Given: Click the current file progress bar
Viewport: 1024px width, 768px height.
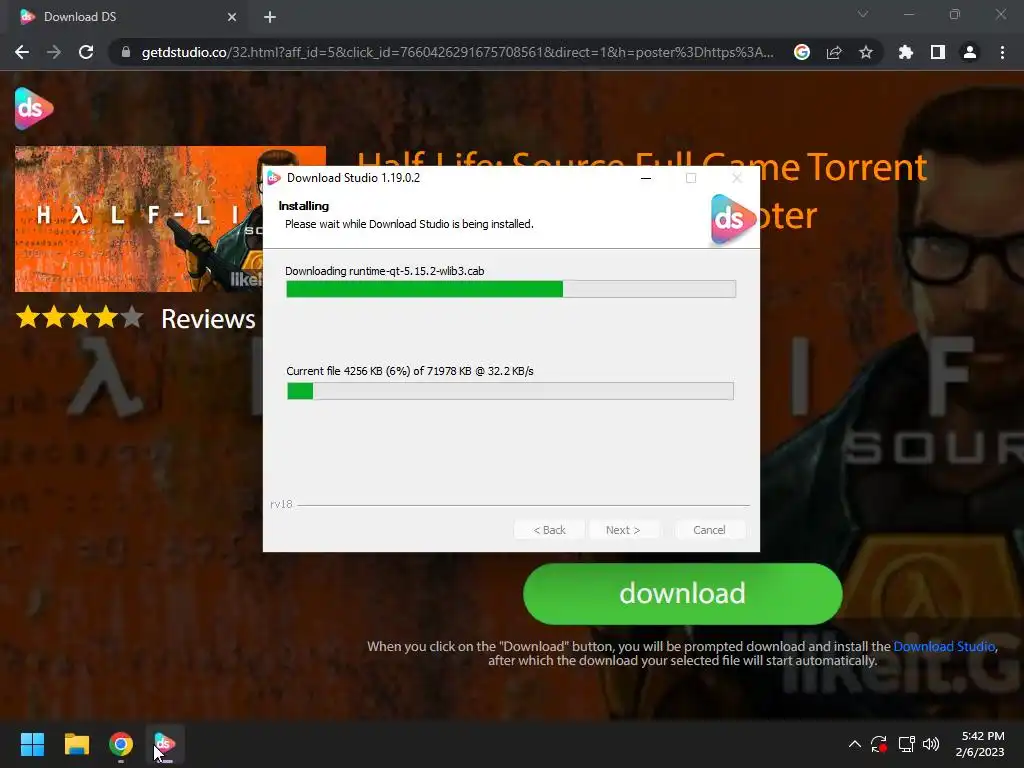Looking at the screenshot, I should [x=510, y=391].
